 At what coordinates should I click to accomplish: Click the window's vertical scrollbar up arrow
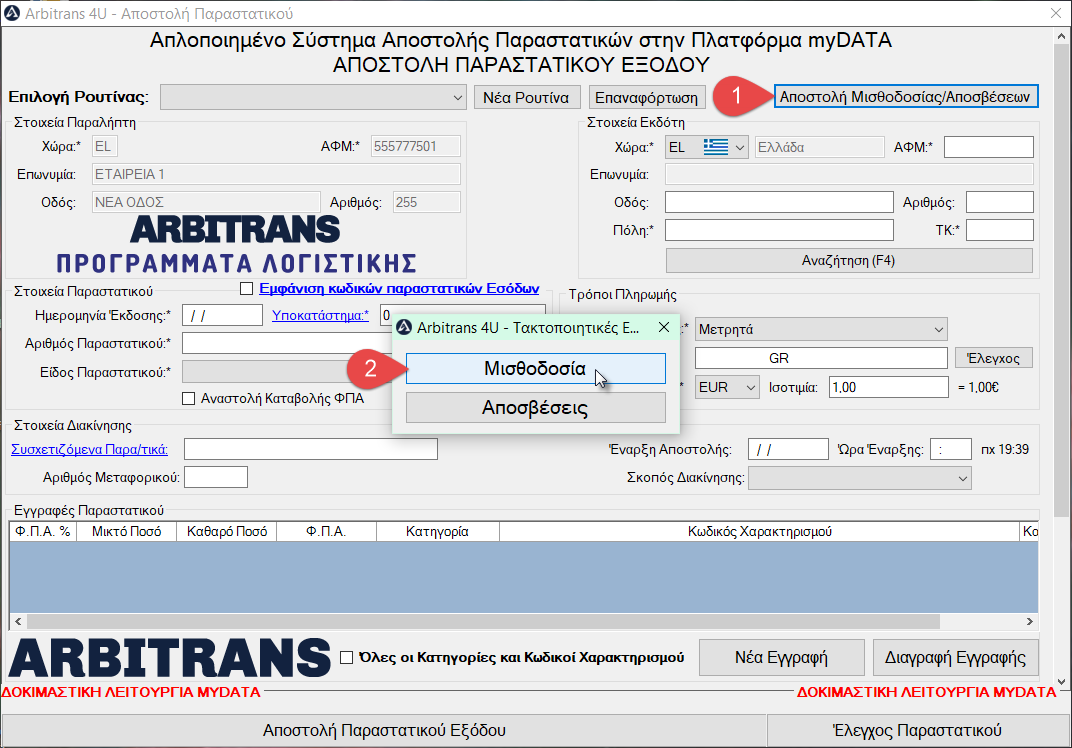1061,35
